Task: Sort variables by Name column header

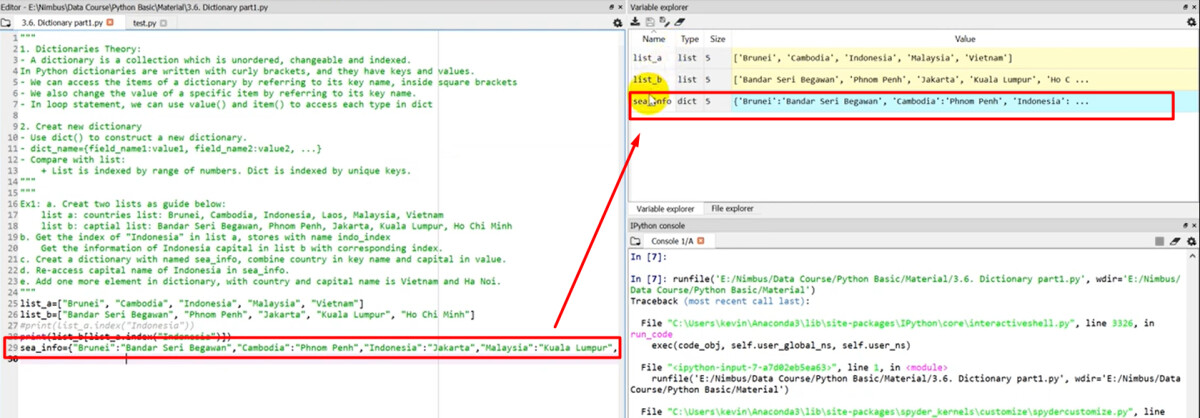Action: tap(654, 39)
